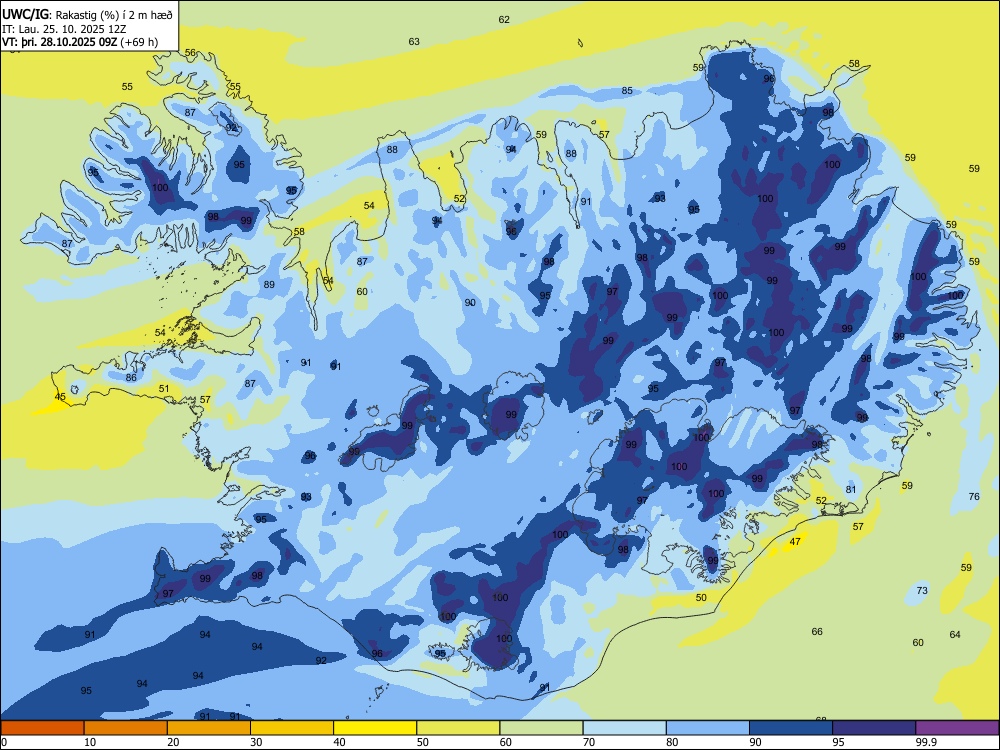Pick the 60–70 pale green legend swatch
The image size is (1000, 750).
pos(541,728)
